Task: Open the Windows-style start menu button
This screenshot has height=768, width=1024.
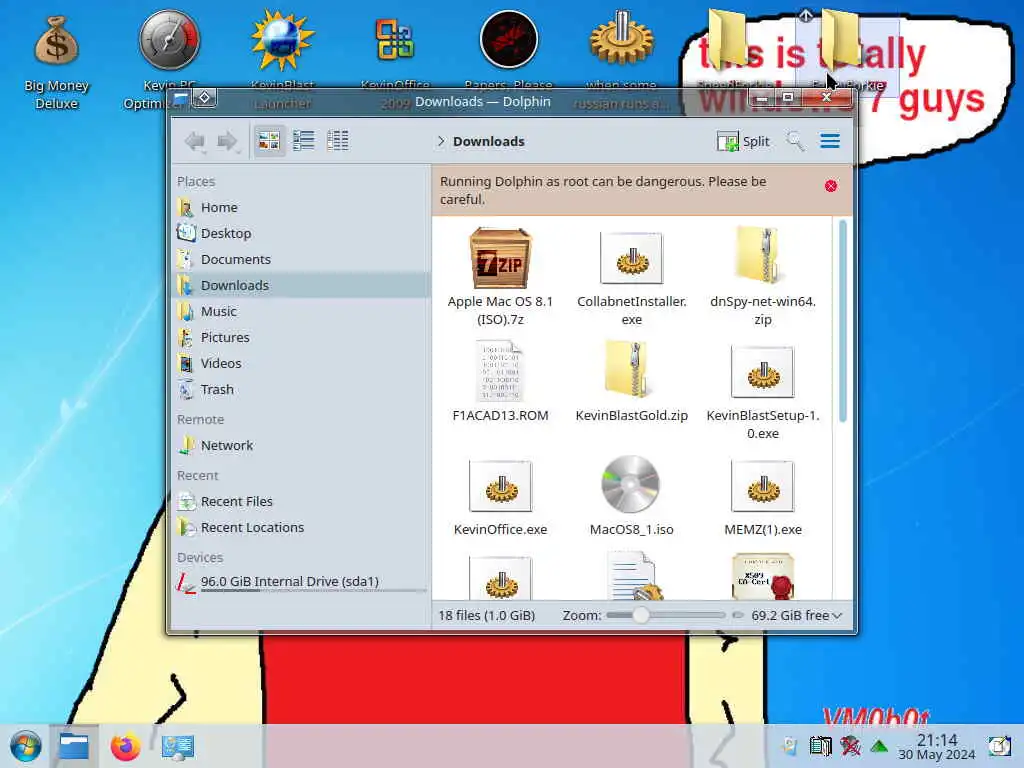Action: point(26,746)
